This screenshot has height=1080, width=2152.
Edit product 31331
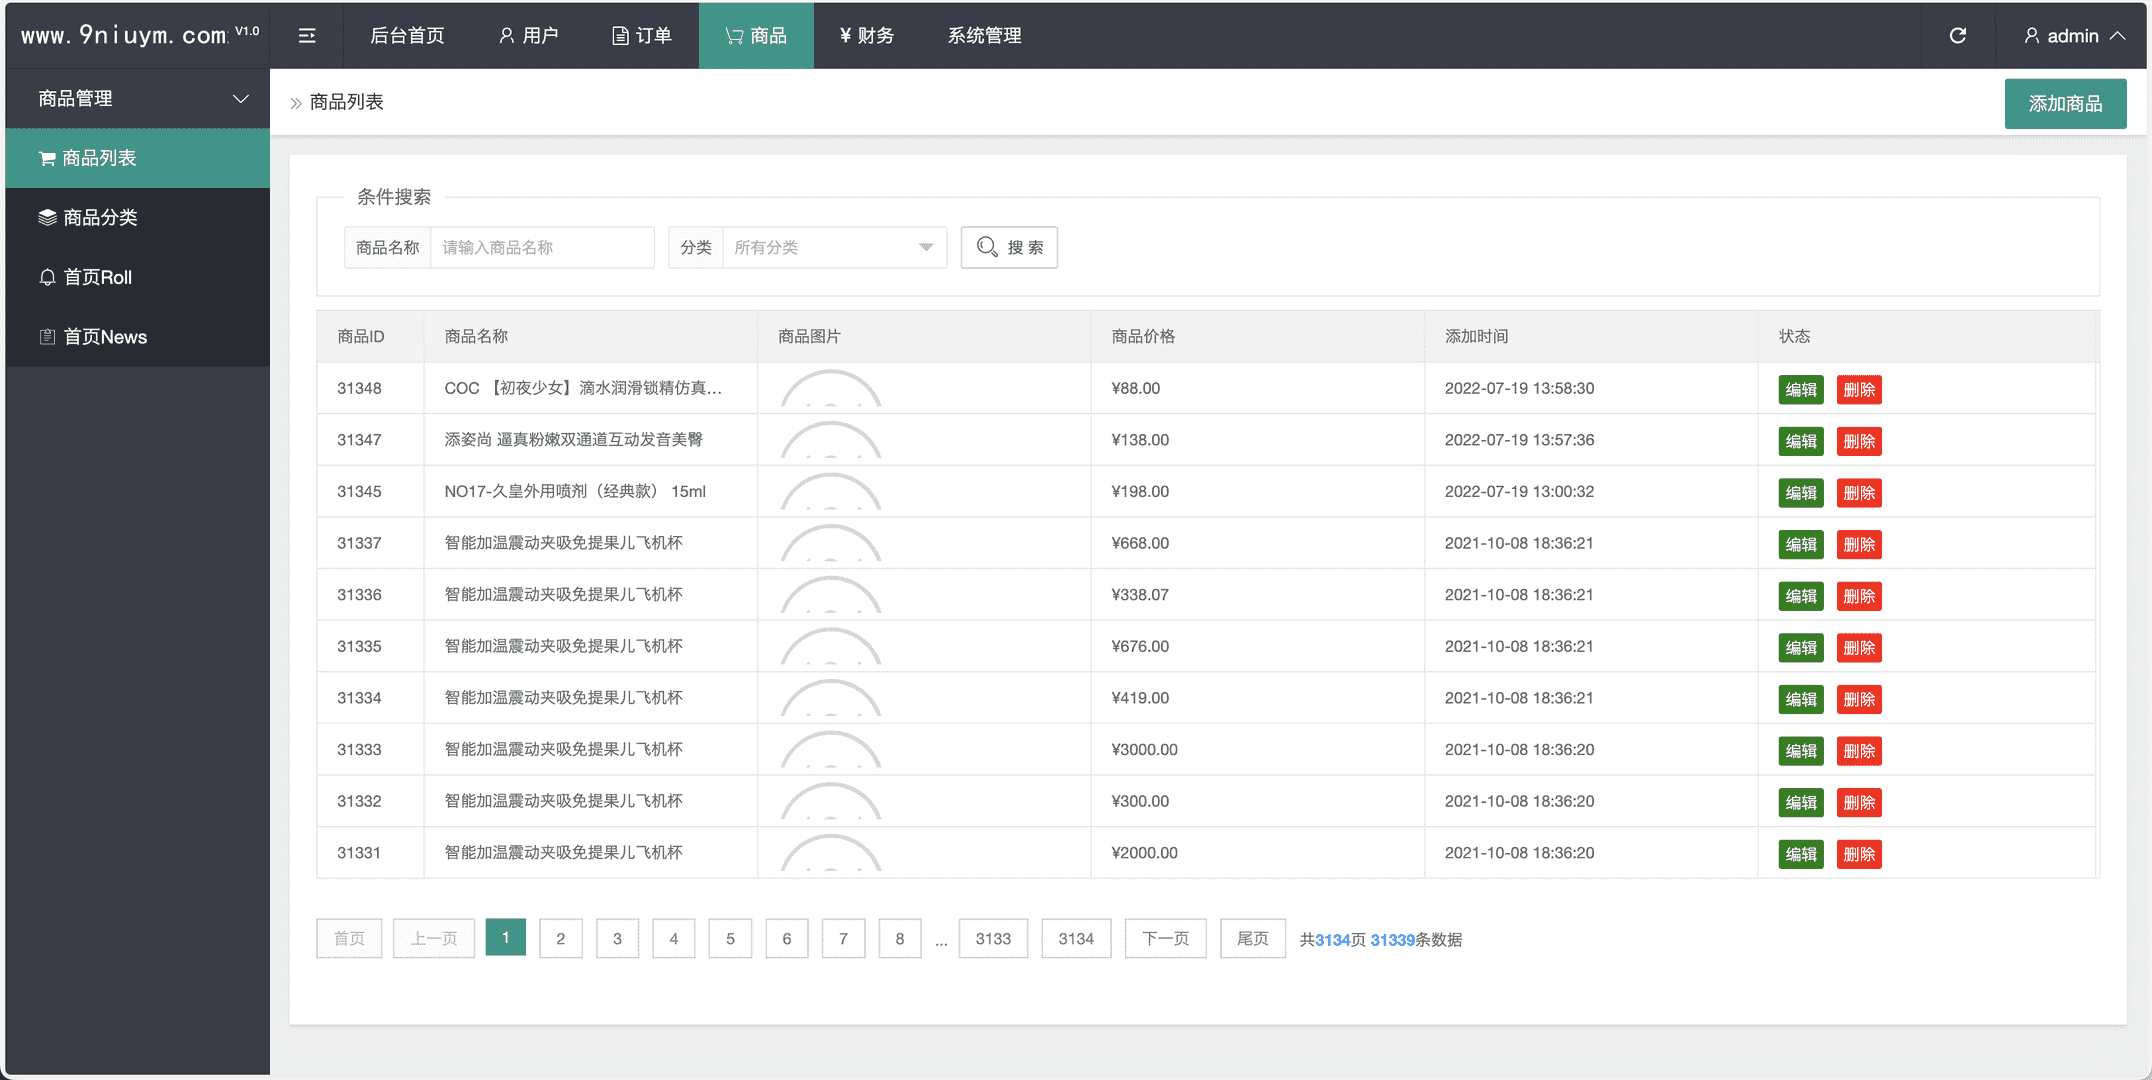(1801, 855)
